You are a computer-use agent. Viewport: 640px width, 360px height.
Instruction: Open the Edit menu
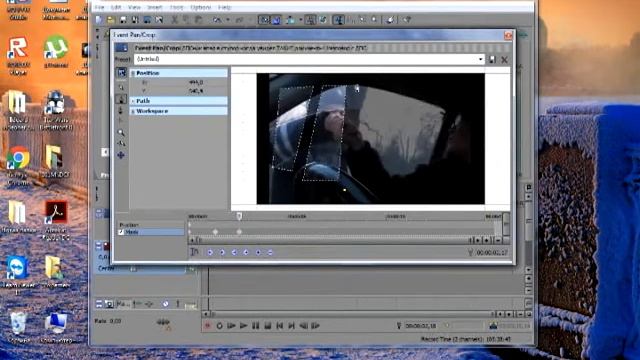(116, 7)
